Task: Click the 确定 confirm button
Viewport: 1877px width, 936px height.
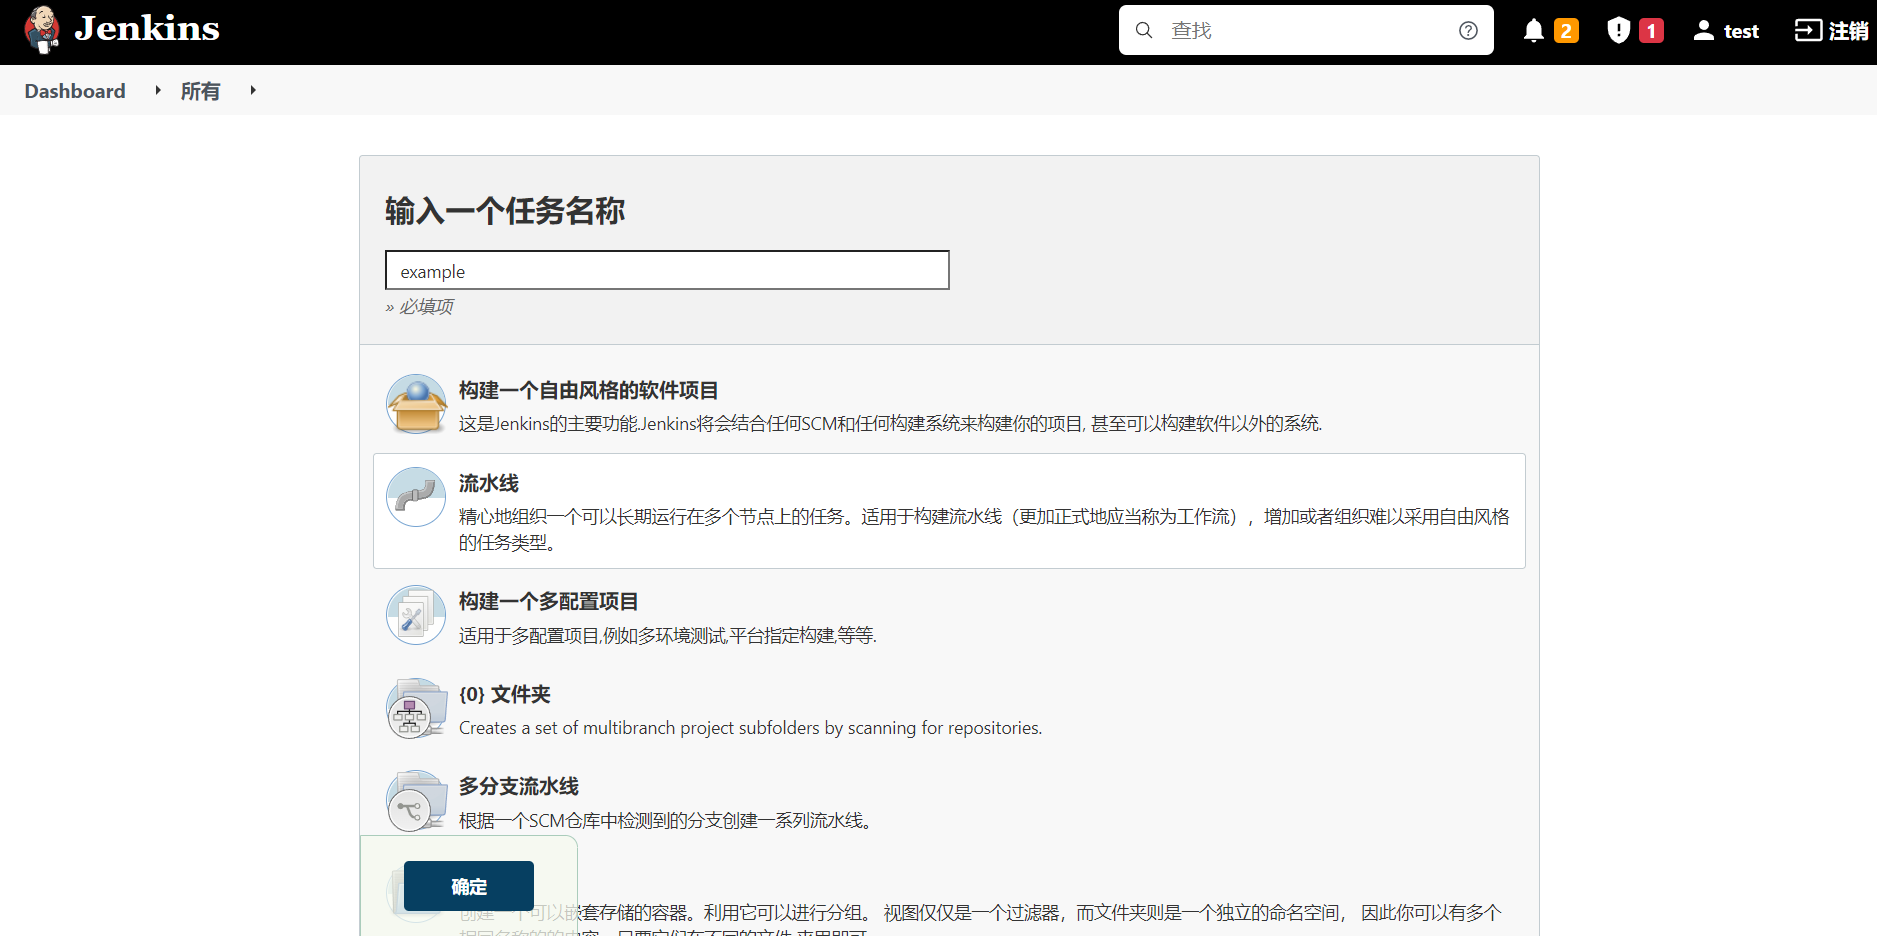Action: [x=469, y=886]
